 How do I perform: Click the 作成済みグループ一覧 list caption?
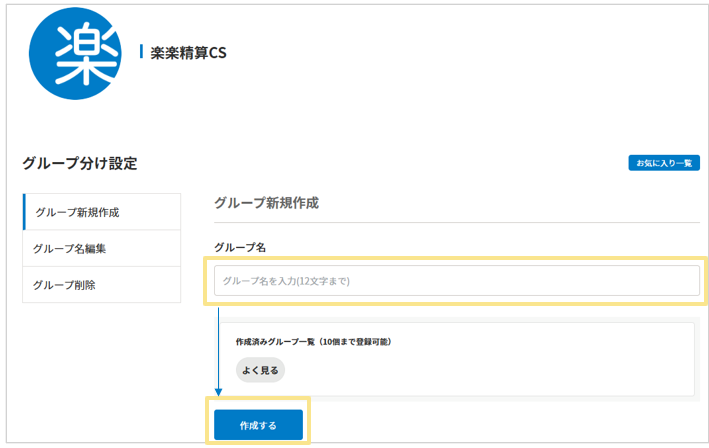(313, 341)
